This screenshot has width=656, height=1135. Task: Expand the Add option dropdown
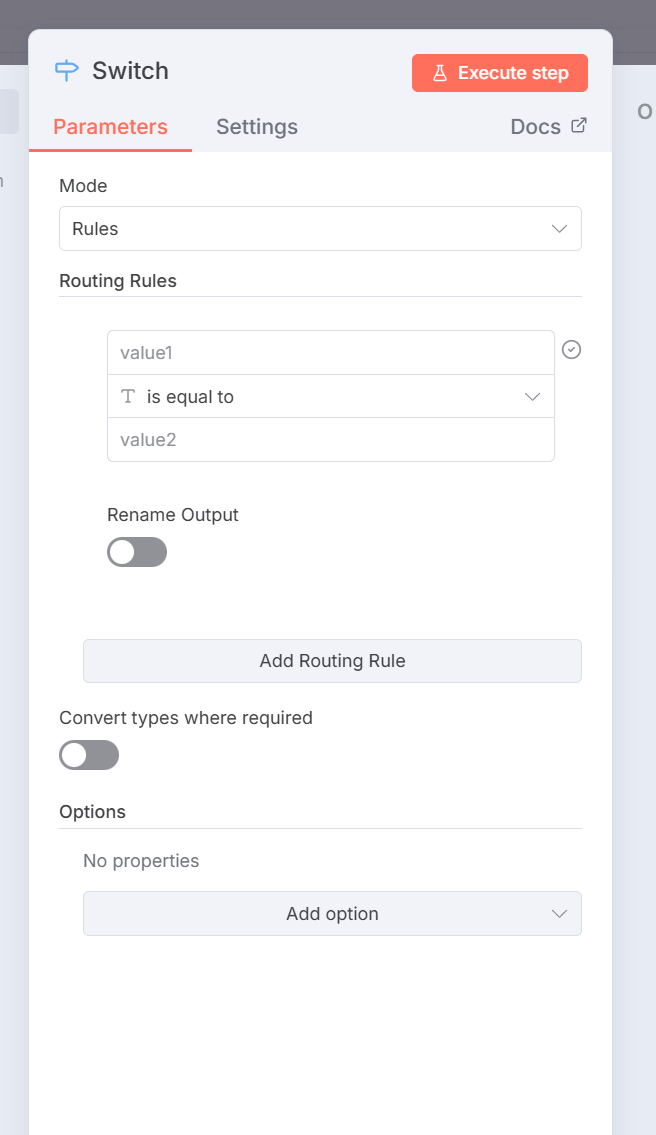[x=332, y=914]
